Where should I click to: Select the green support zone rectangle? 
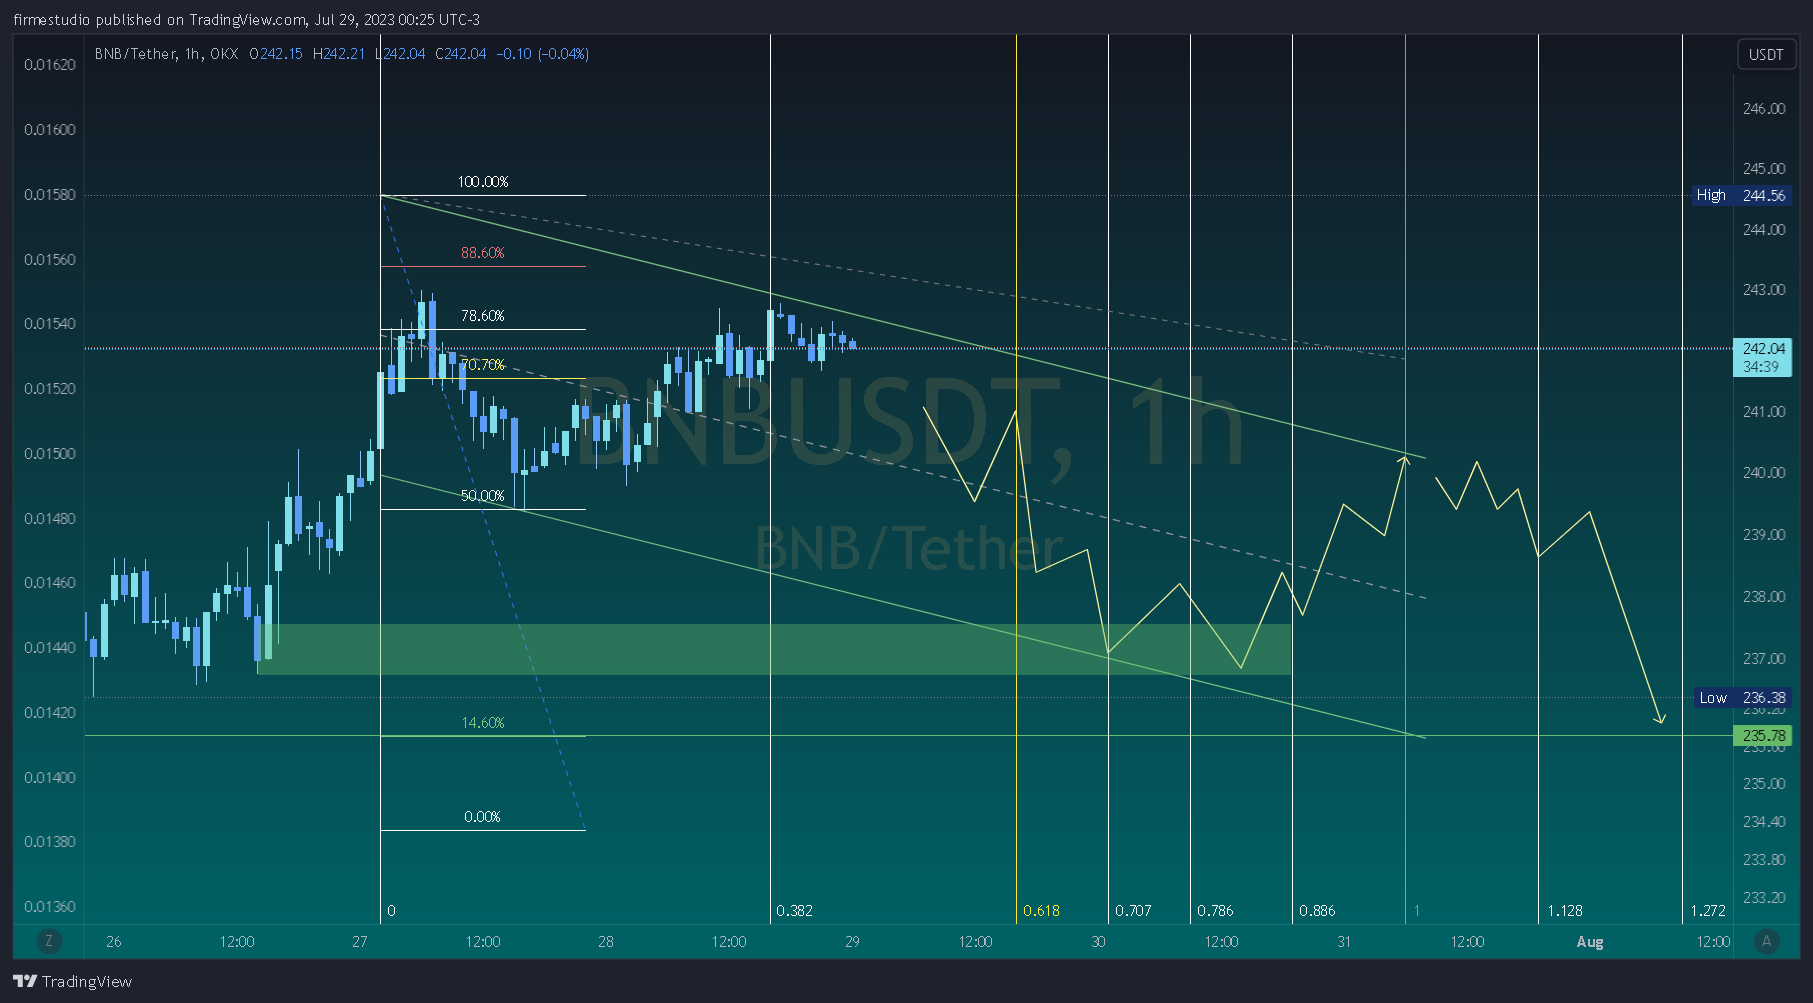click(774, 649)
